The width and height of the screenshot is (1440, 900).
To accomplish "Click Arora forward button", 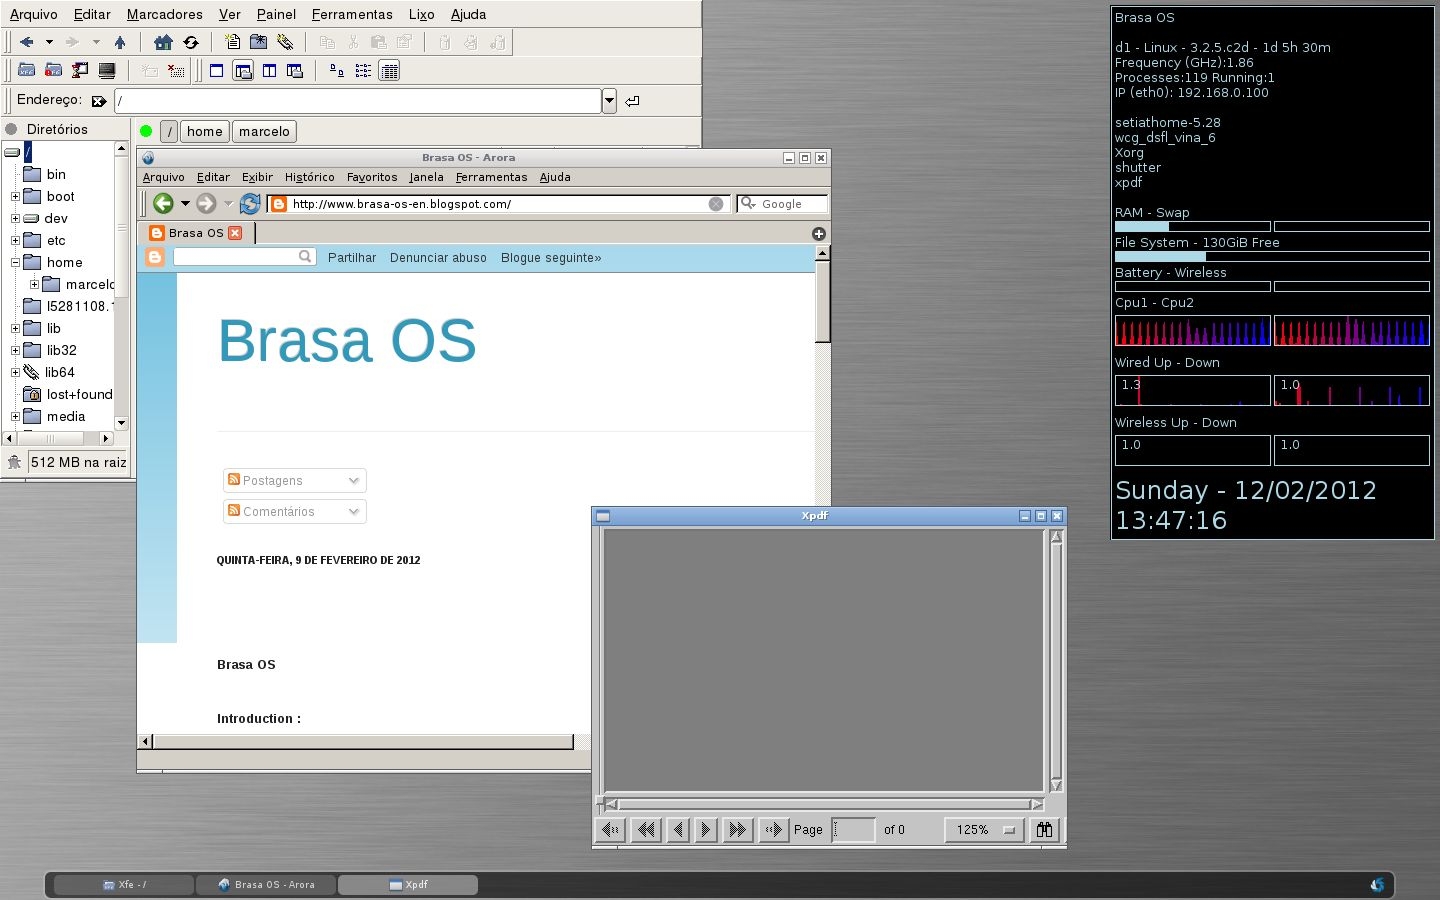I will pyautogui.click(x=206, y=203).
